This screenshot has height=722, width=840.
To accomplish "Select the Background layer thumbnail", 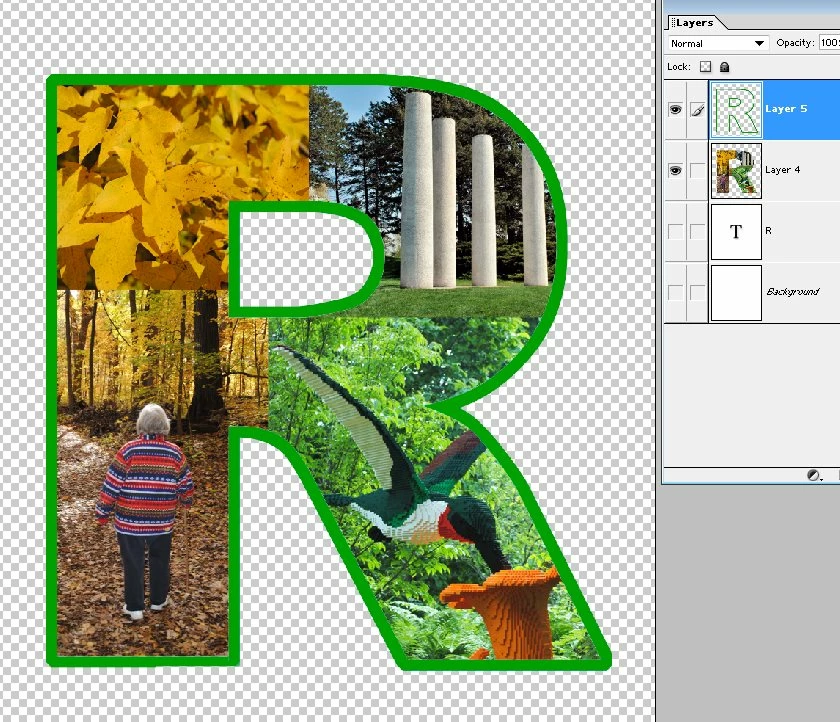I will coord(736,293).
